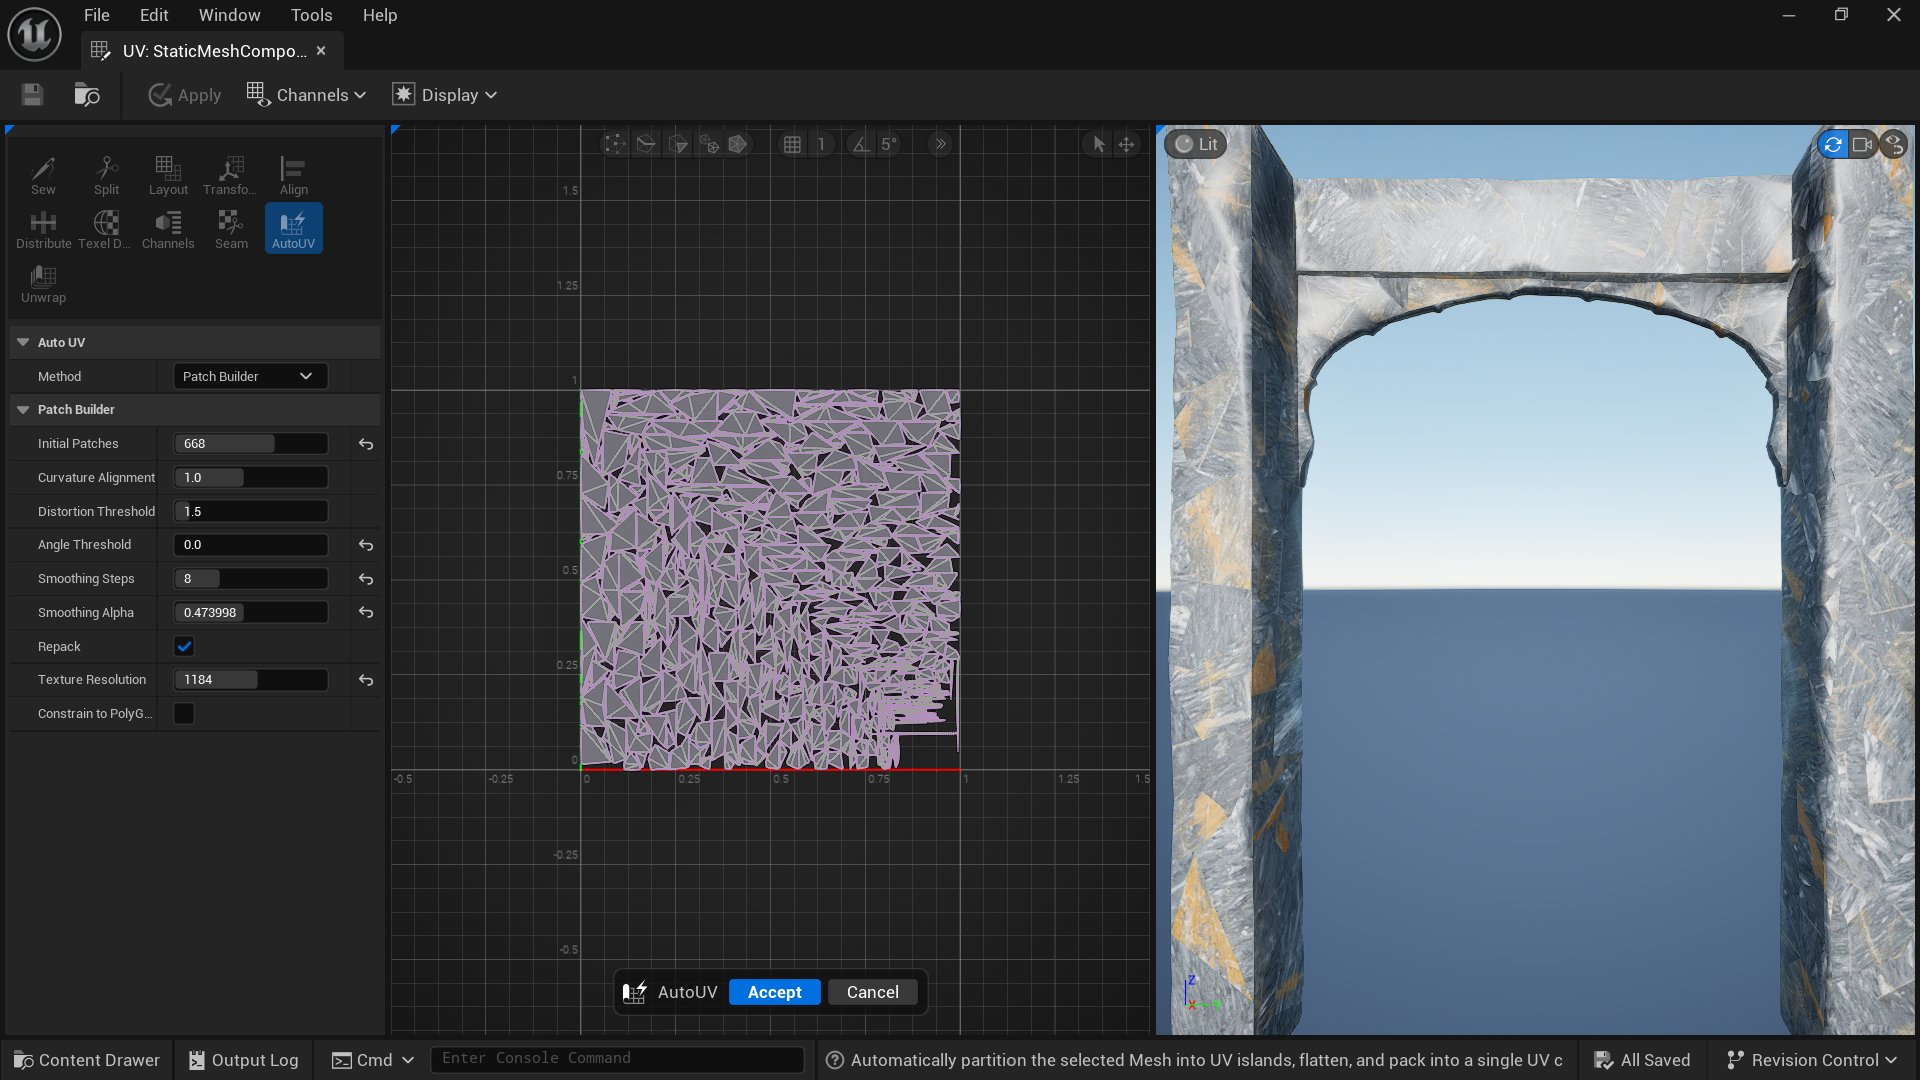Open the Unwrap tool
Screen dimensions: 1920x1080
(x=43, y=284)
